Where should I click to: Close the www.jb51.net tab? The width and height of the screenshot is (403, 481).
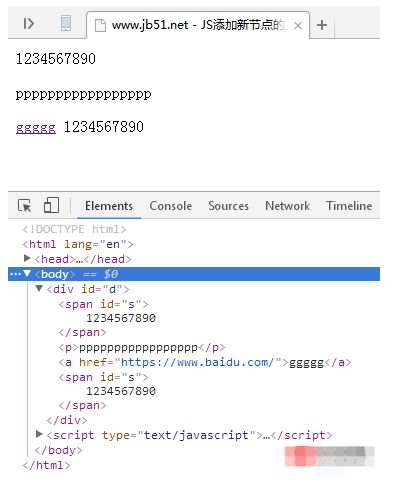pos(298,25)
